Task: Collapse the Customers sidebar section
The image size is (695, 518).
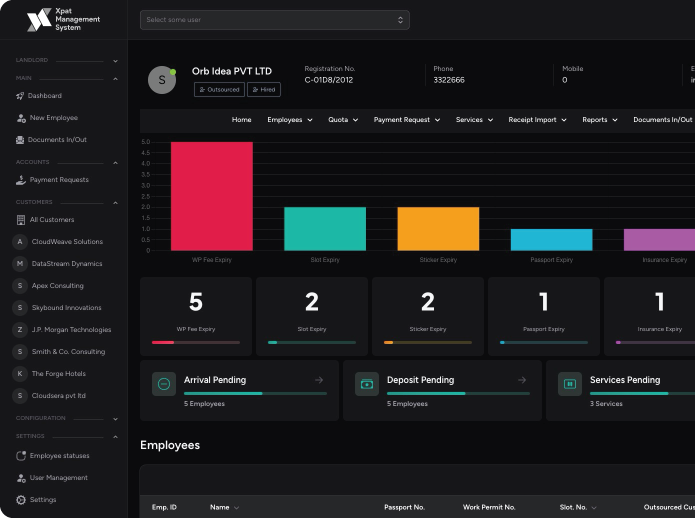Action: tap(115, 202)
